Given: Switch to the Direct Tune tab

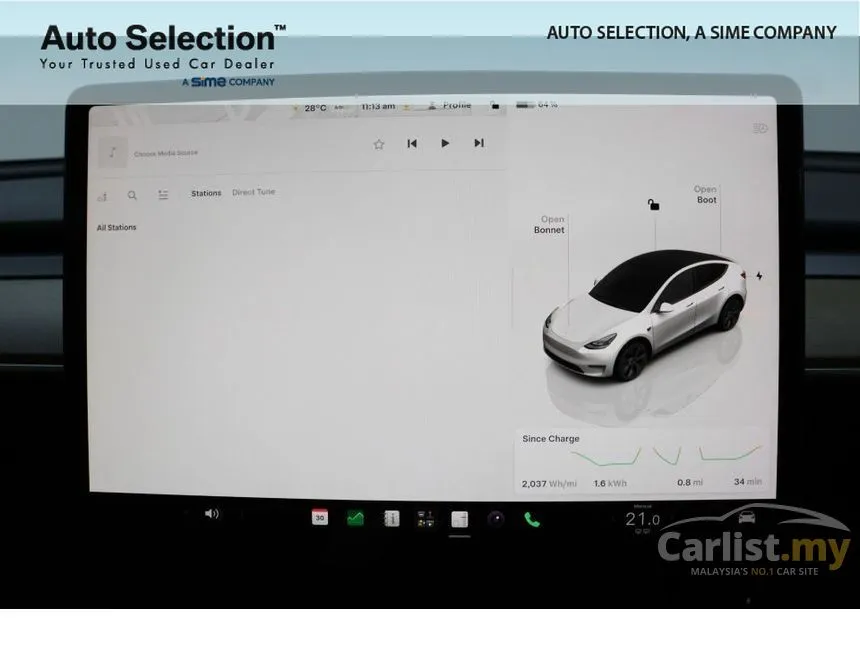Looking at the screenshot, I should [253, 192].
